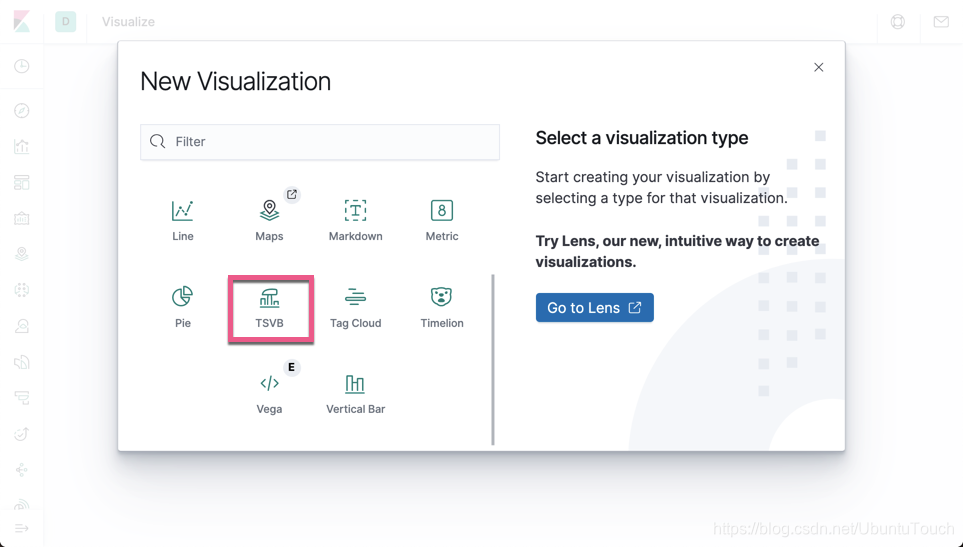Expand the sidebar navigation menu

(21, 529)
